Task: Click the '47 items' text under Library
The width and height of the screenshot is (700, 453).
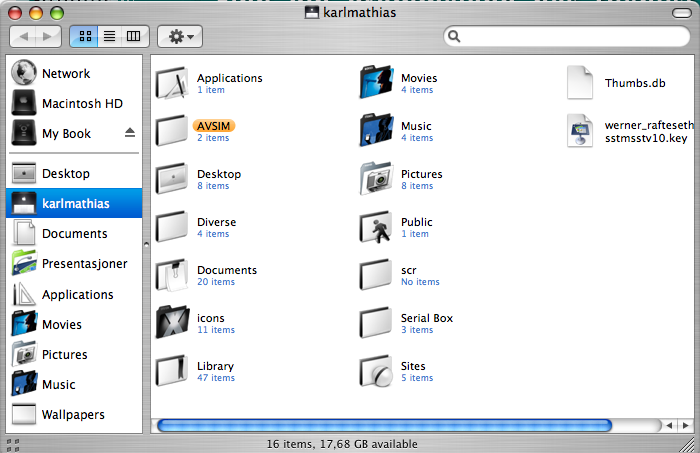Action: (216, 378)
